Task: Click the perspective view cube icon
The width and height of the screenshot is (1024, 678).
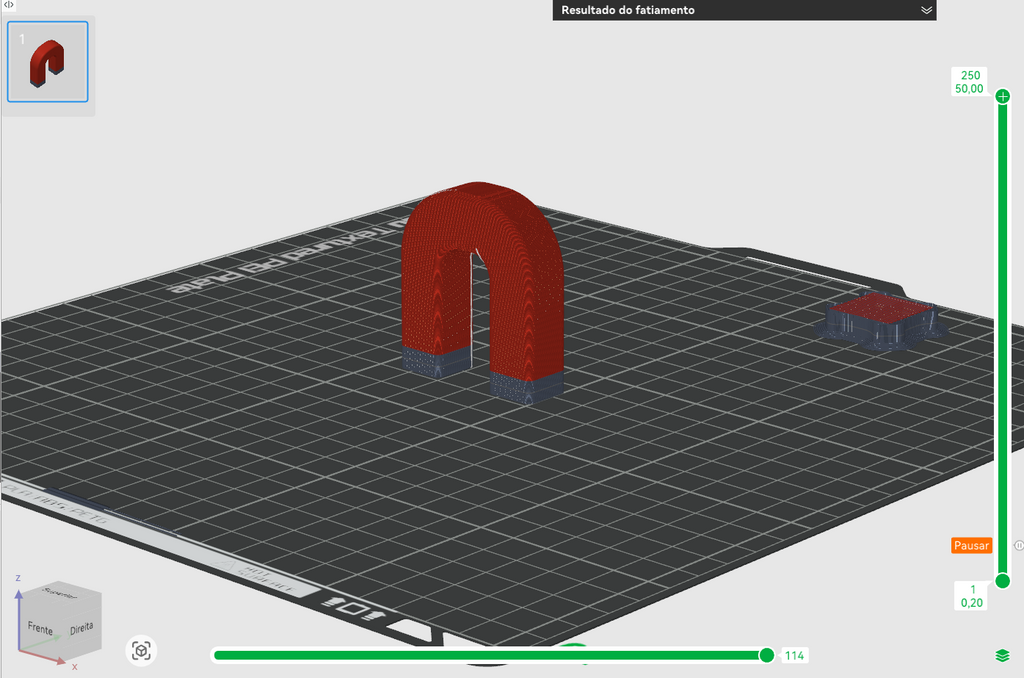Action: click(x=141, y=651)
